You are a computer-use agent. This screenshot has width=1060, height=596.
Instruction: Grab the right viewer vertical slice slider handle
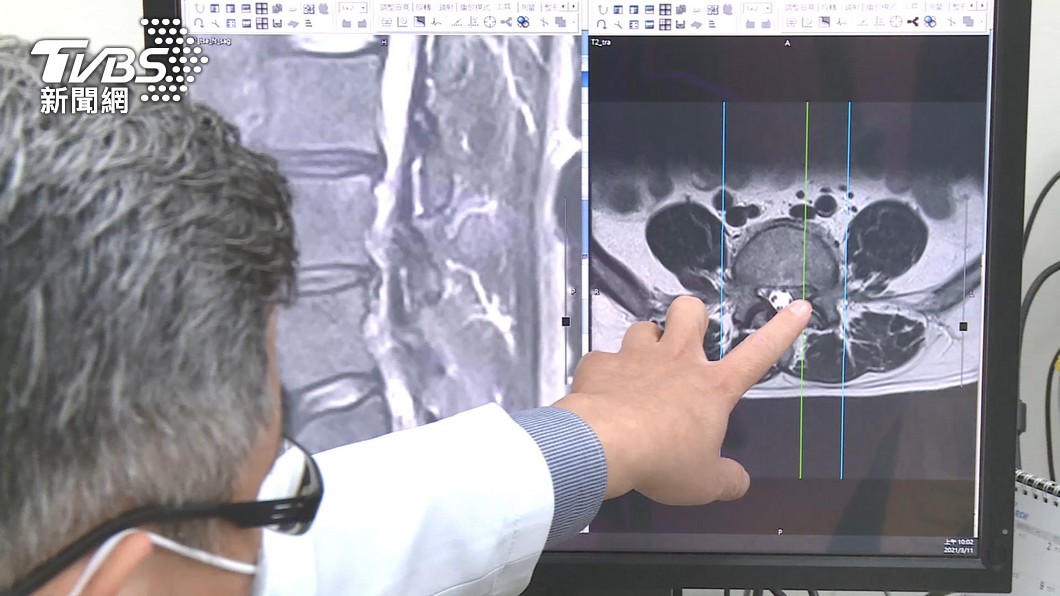(x=963, y=326)
